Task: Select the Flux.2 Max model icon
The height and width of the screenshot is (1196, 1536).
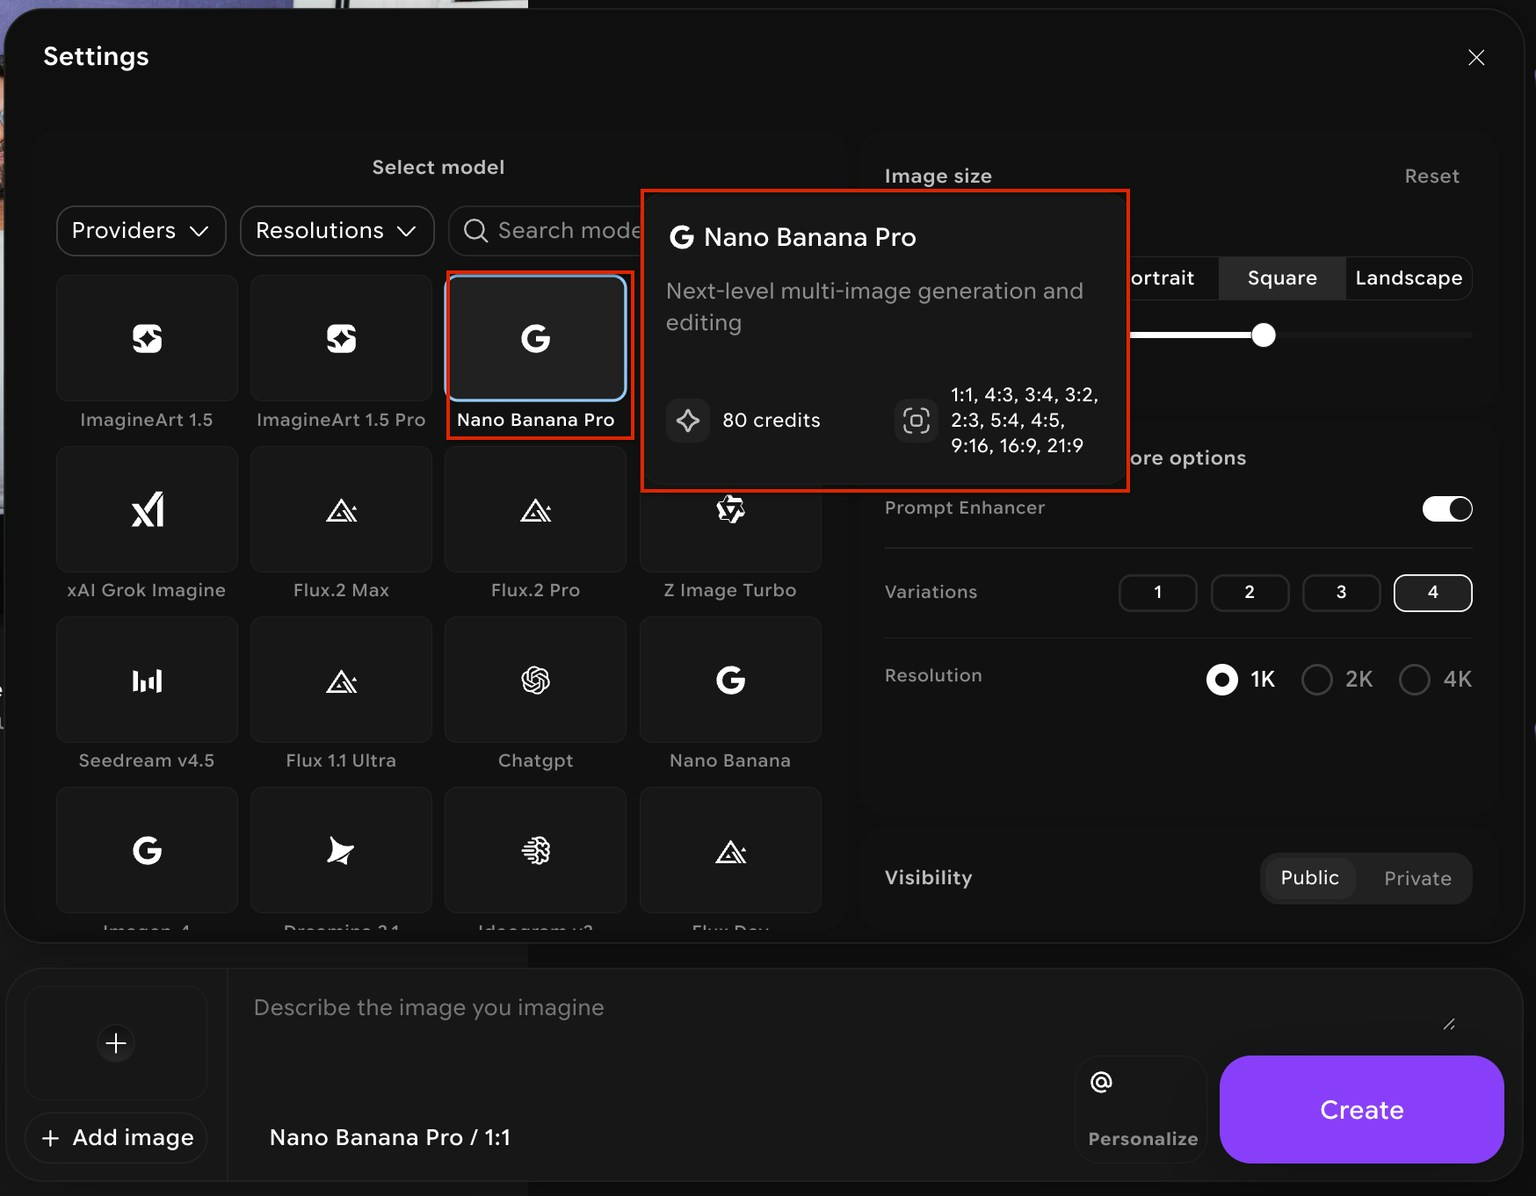Action: click(341, 510)
